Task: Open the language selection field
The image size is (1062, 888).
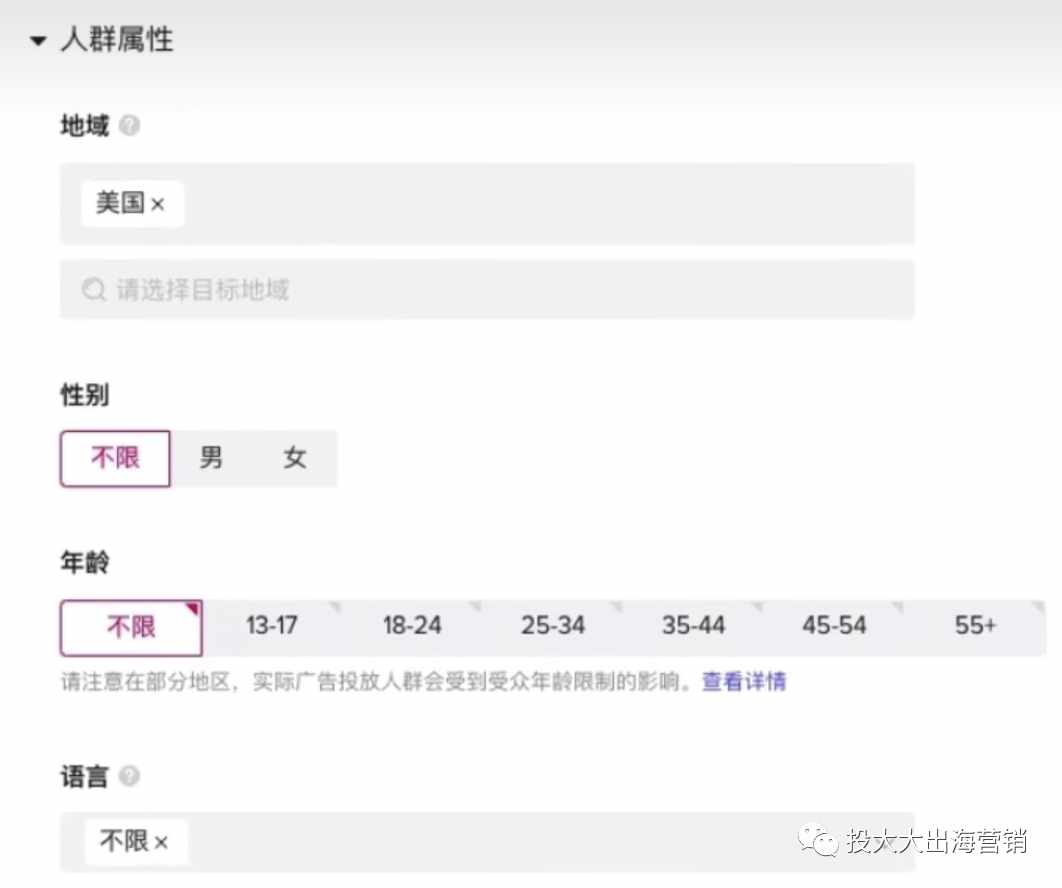Action: click(x=487, y=842)
